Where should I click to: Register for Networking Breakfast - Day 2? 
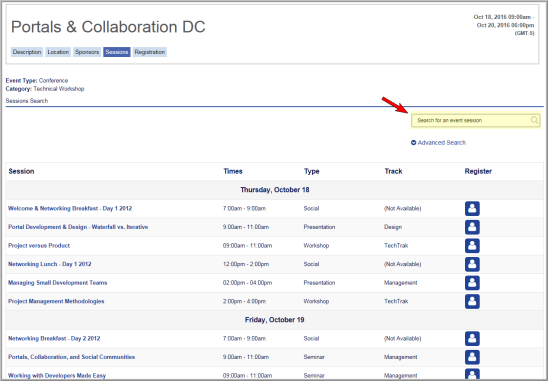tap(472, 339)
